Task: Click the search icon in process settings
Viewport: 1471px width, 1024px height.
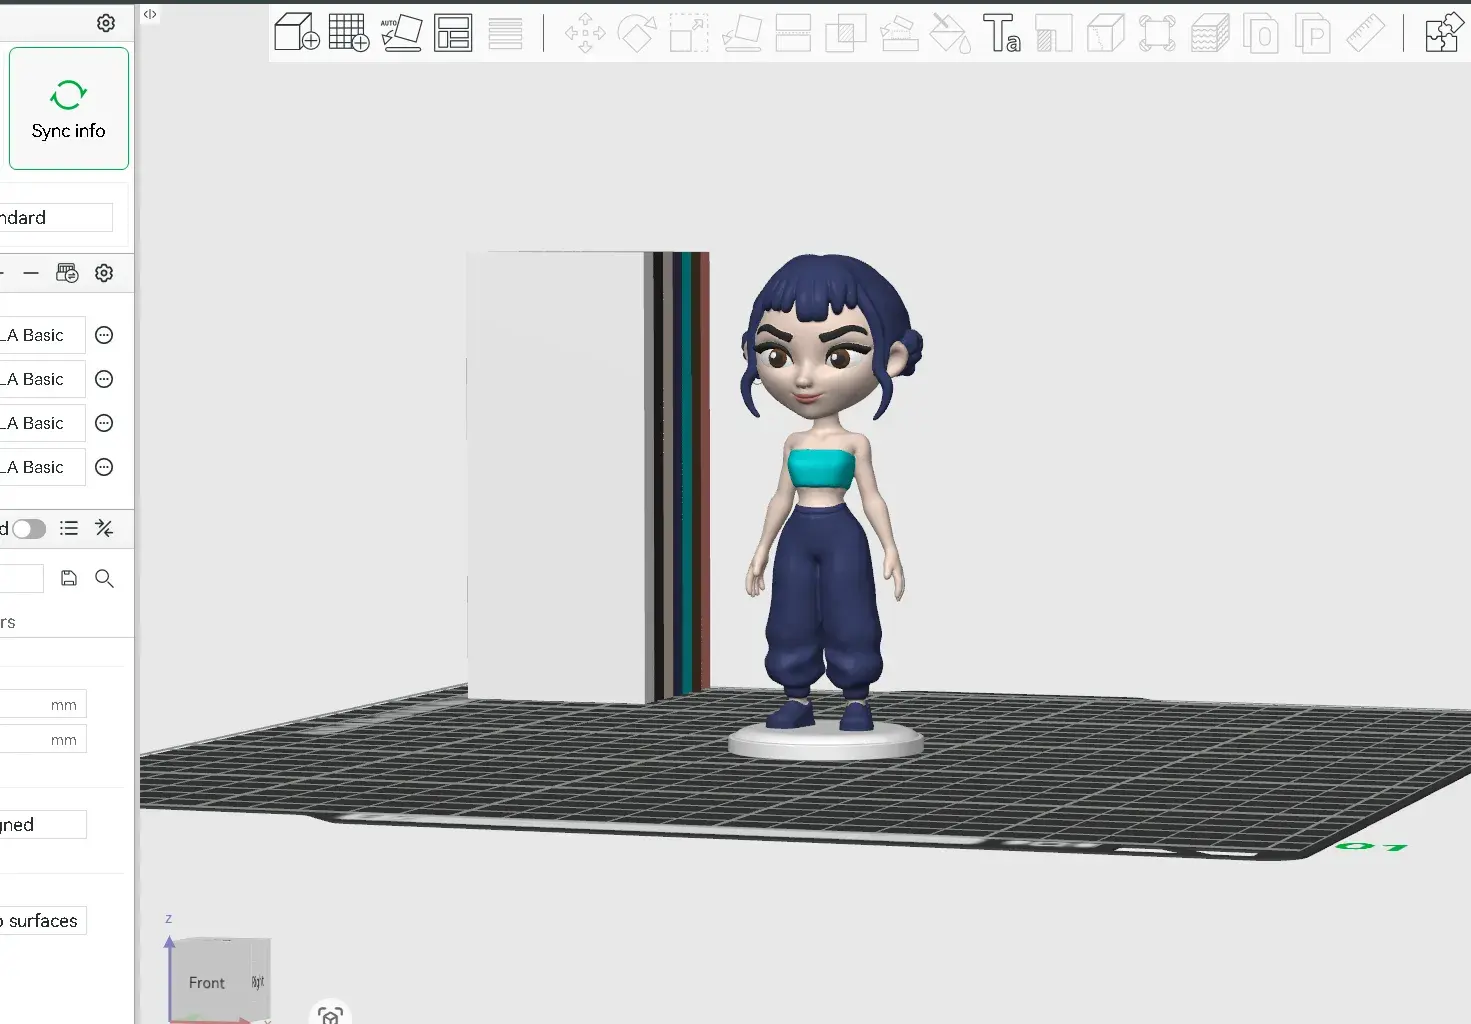Action: click(104, 578)
